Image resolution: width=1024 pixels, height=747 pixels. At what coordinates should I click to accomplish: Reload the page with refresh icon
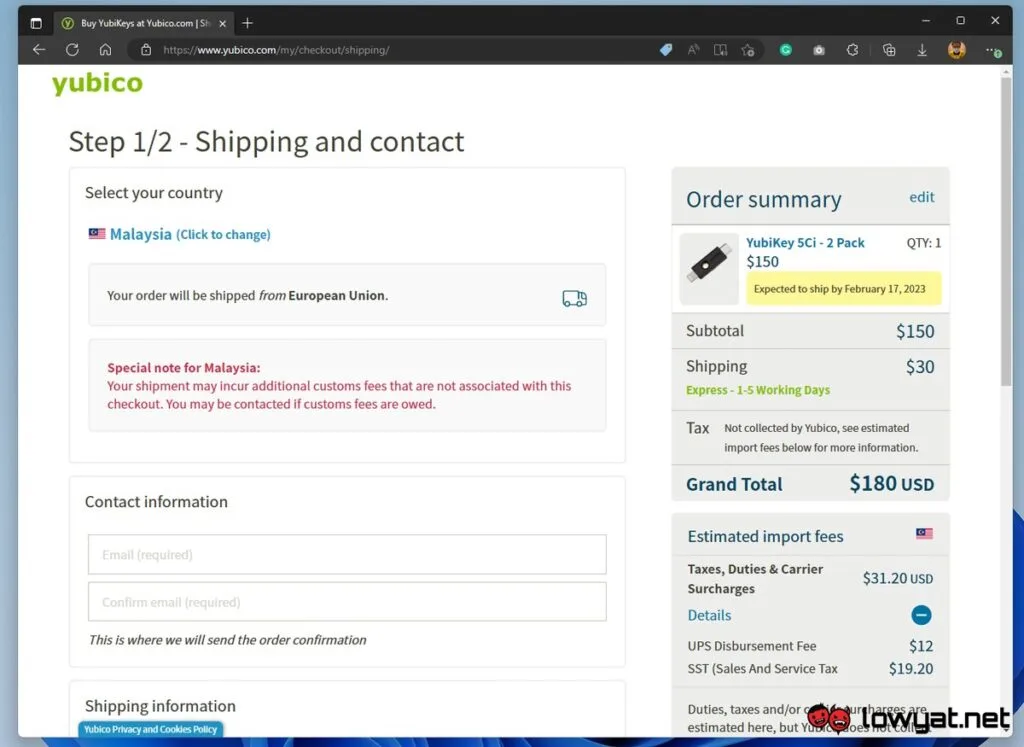click(72, 50)
